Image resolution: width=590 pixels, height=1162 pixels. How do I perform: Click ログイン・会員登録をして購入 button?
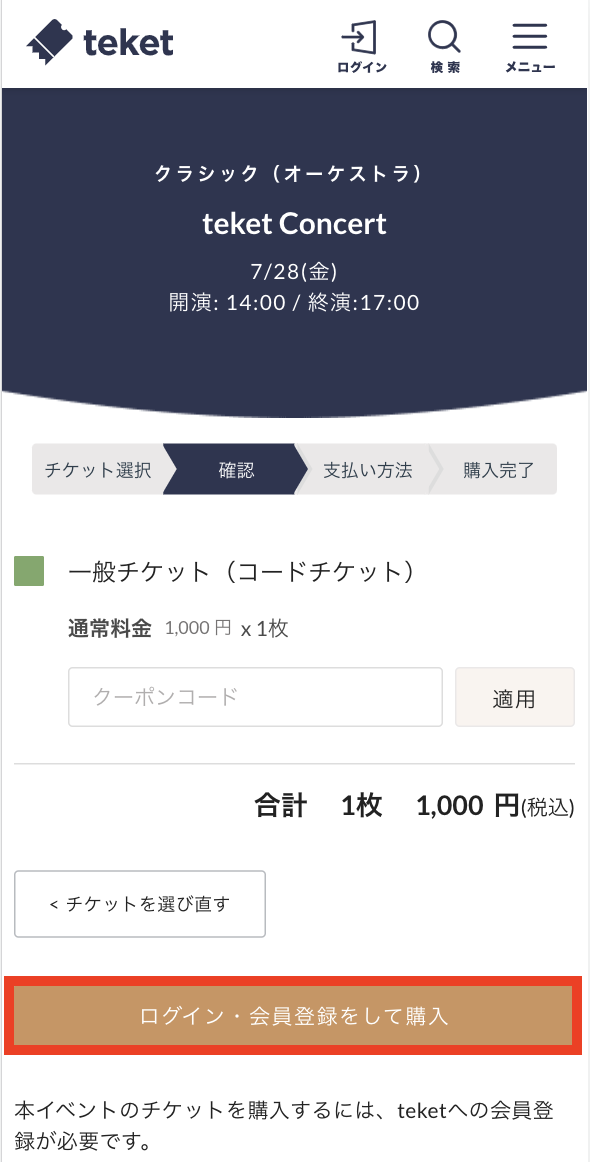(294, 1016)
